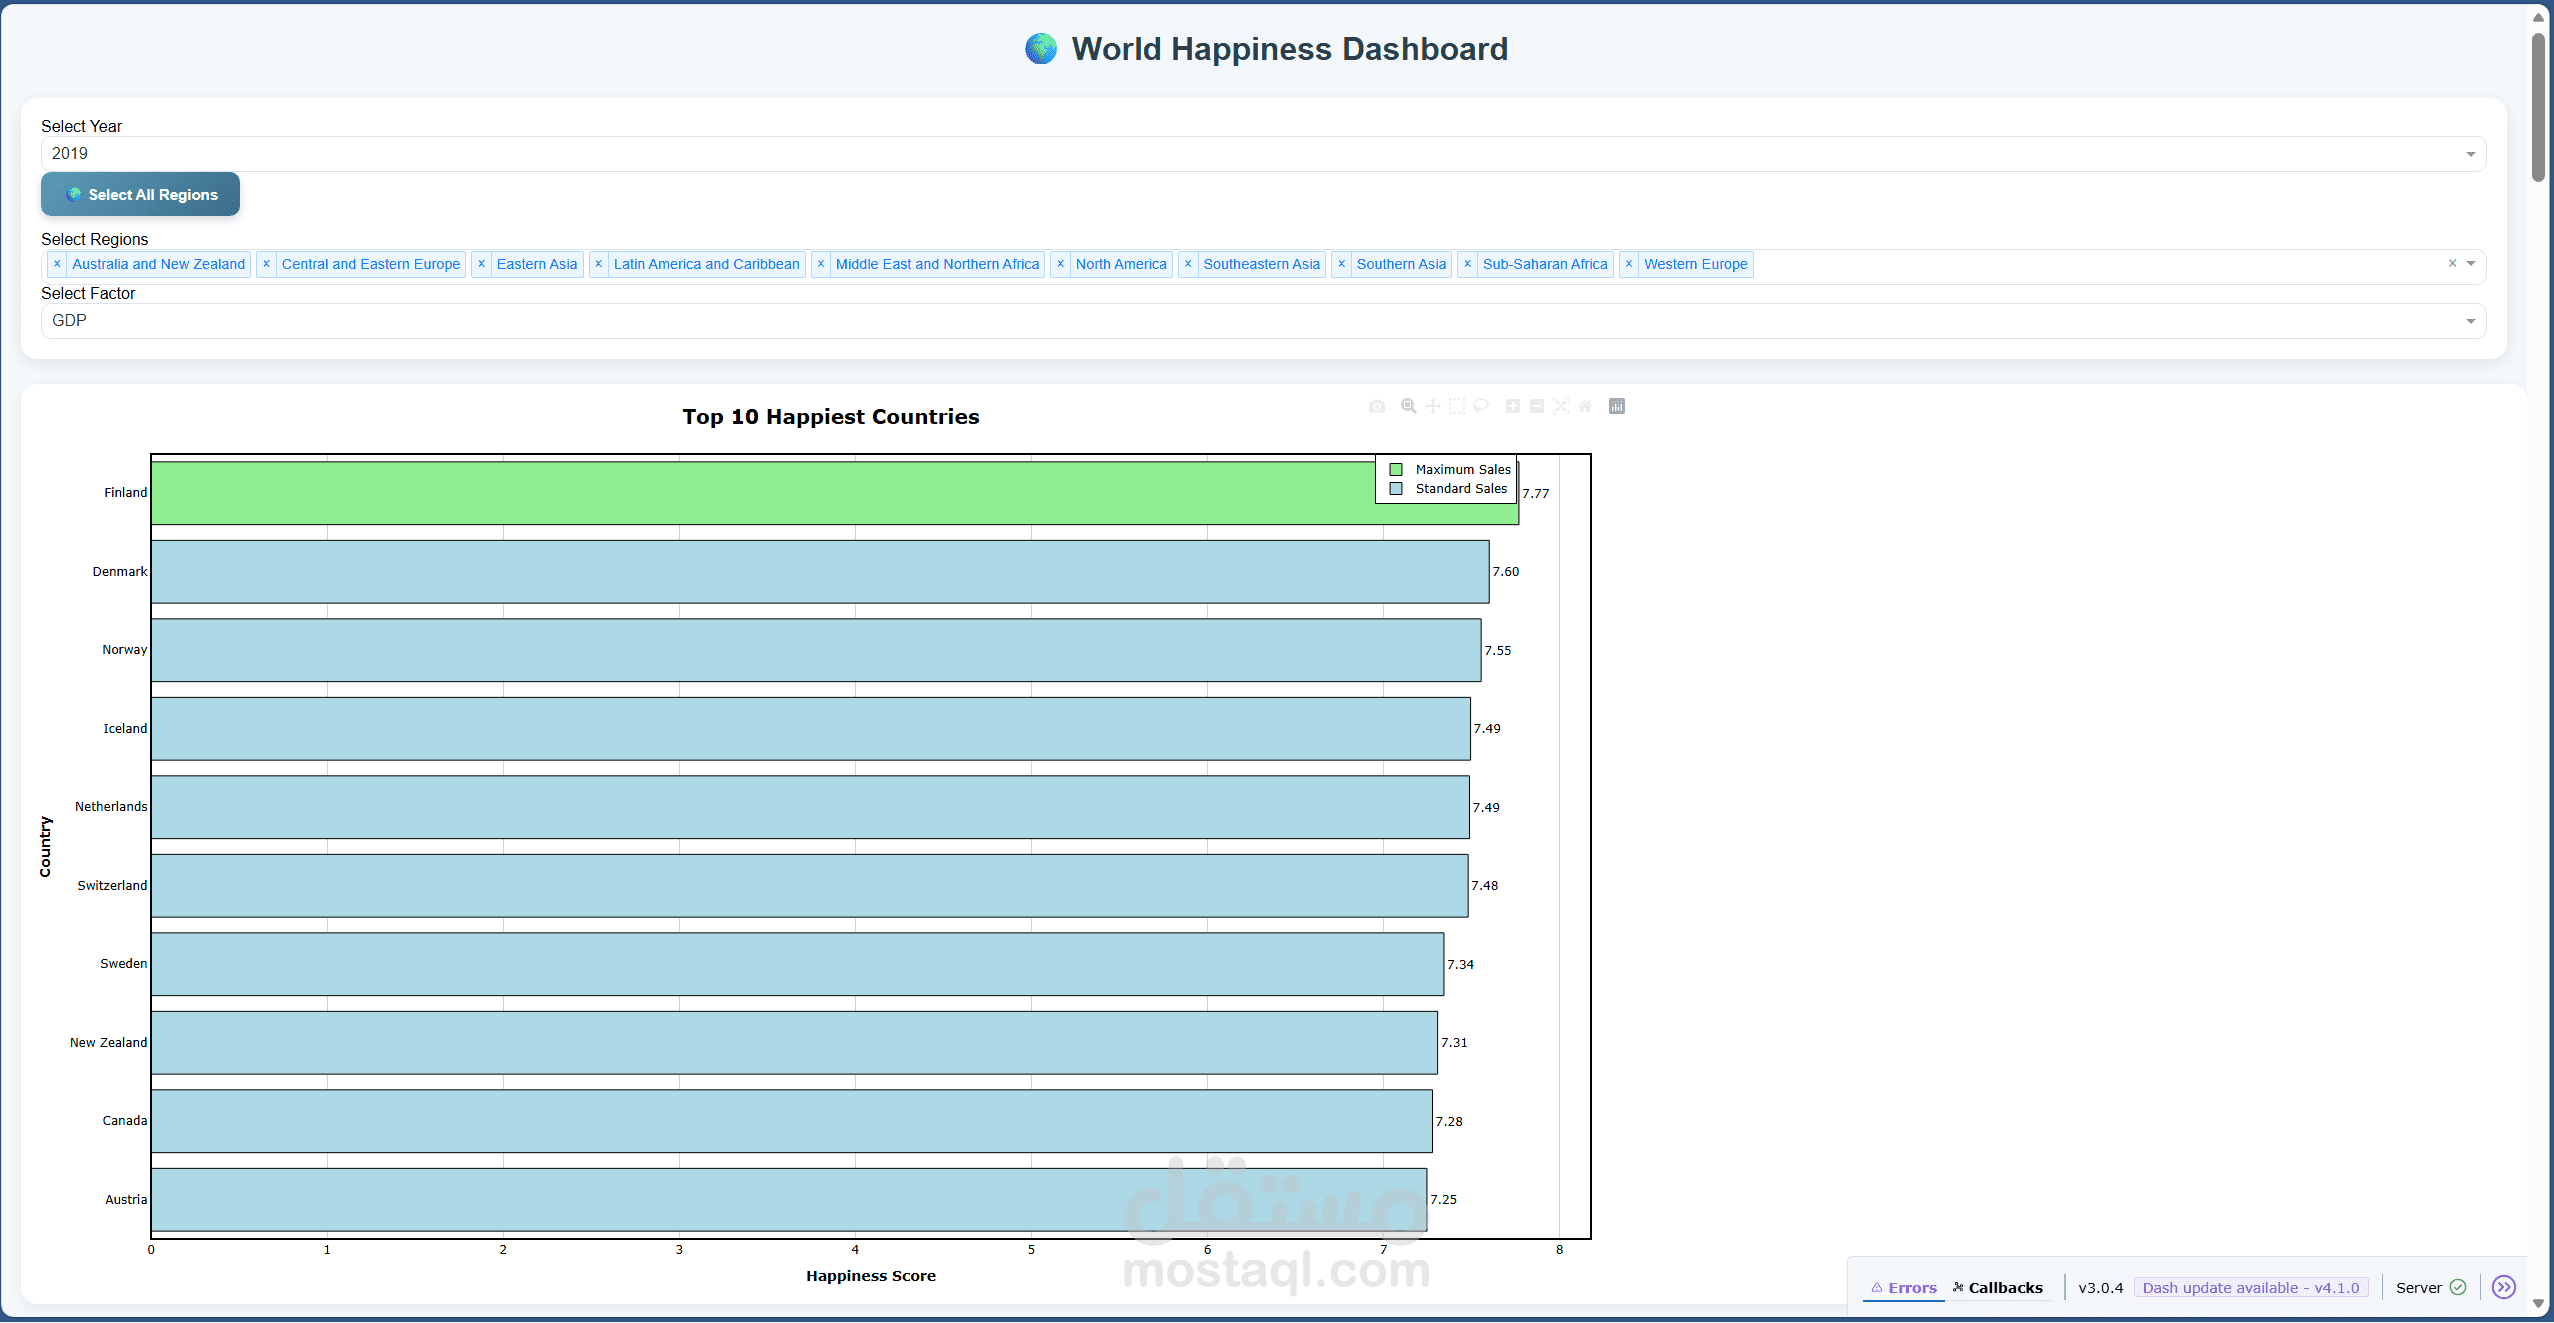The width and height of the screenshot is (2554, 1323).
Task: Click the Austria bar in chart
Action: coord(789,1200)
